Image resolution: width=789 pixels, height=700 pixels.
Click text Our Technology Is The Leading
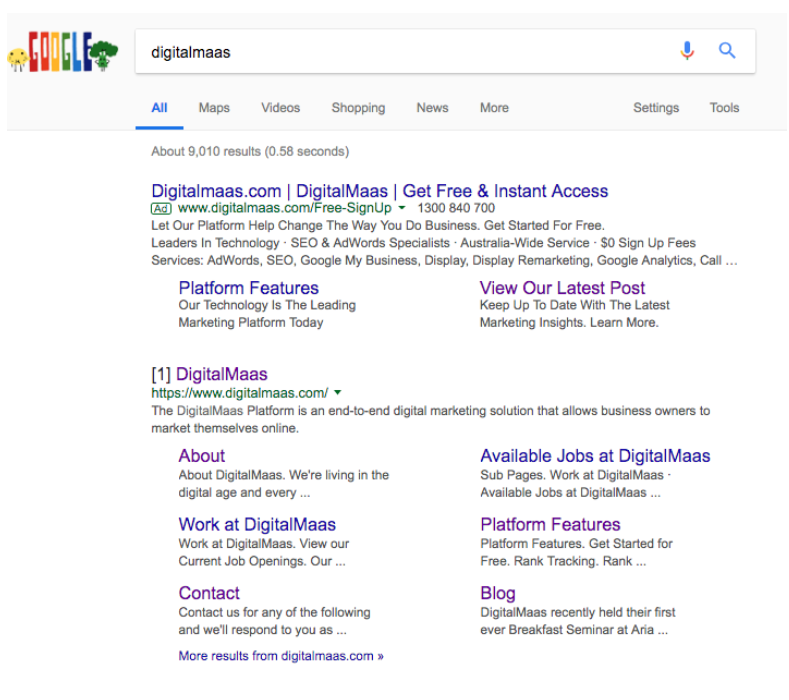(267, 305)
